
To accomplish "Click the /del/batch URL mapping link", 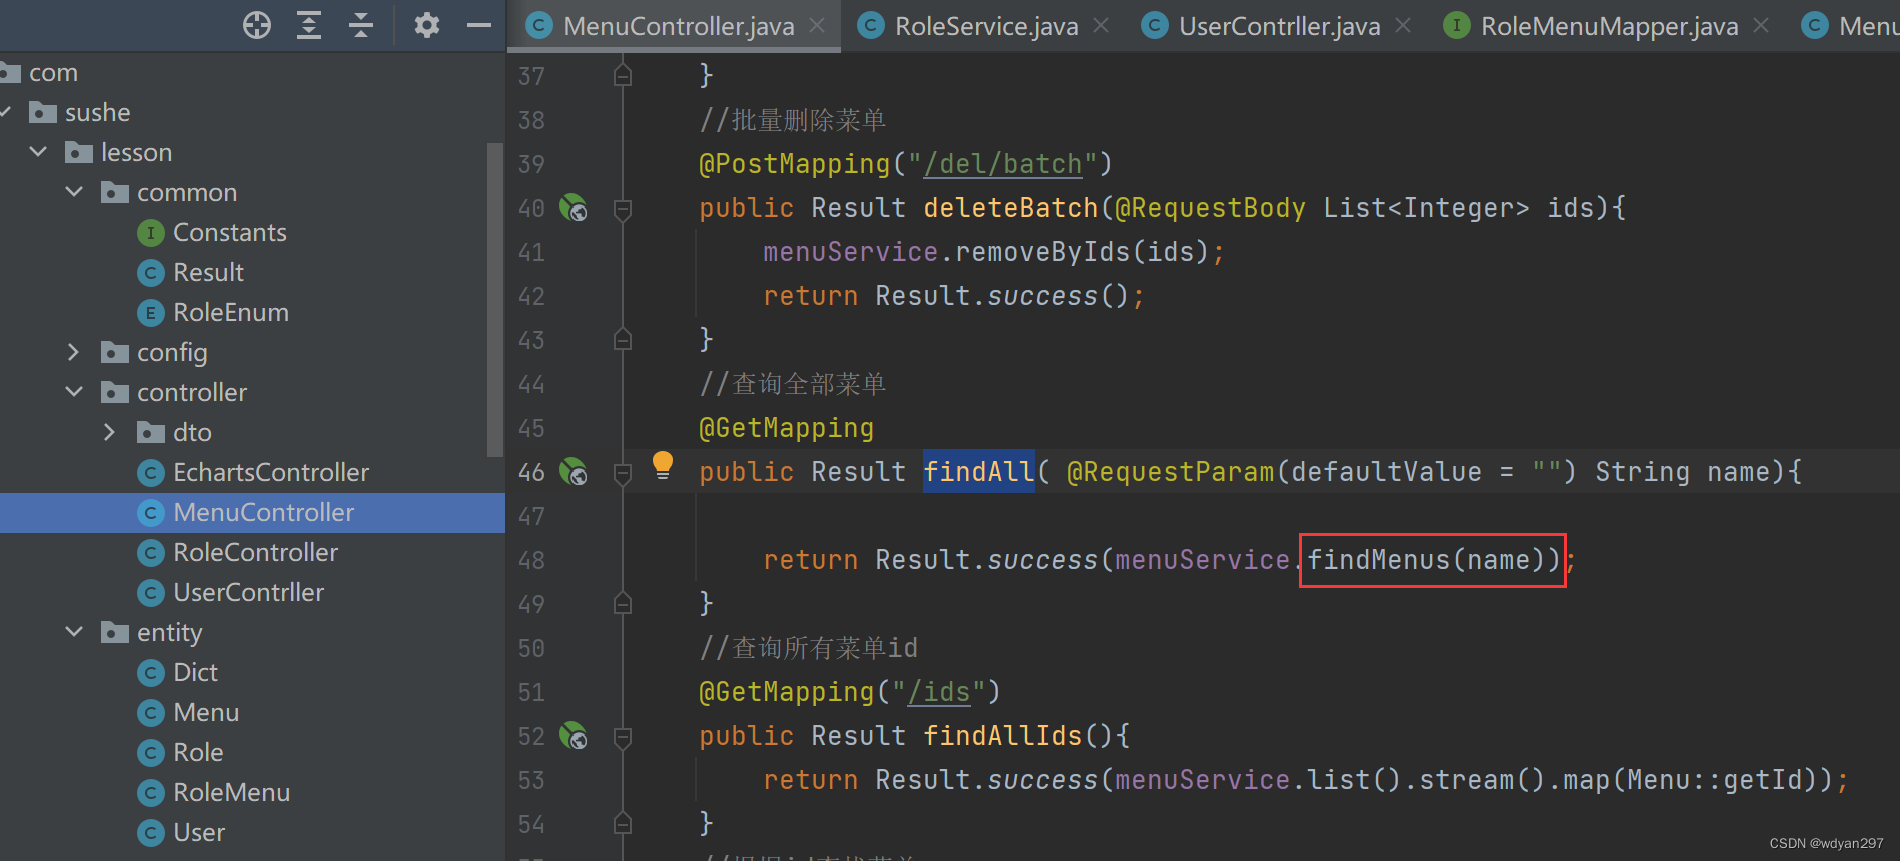I will pyautogui.click(x=1003, y=164).
